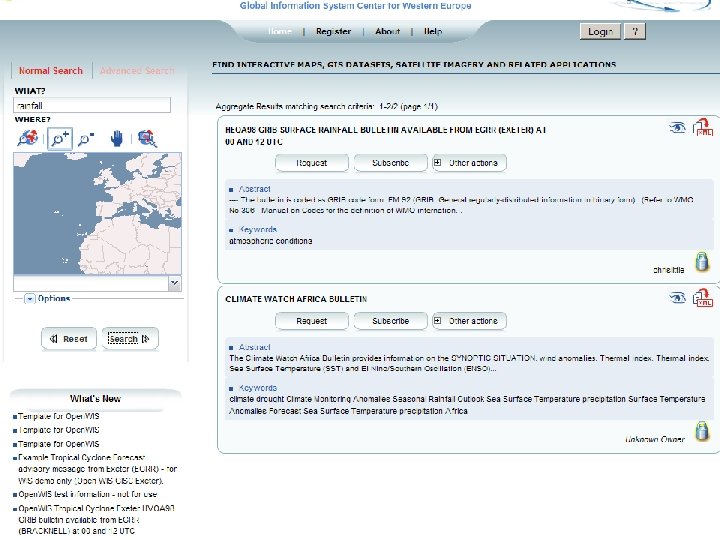This screenshot has width=720, height=540.
Task: Toggle Abstract section of HECA98 bulletin
Action: 254,189
